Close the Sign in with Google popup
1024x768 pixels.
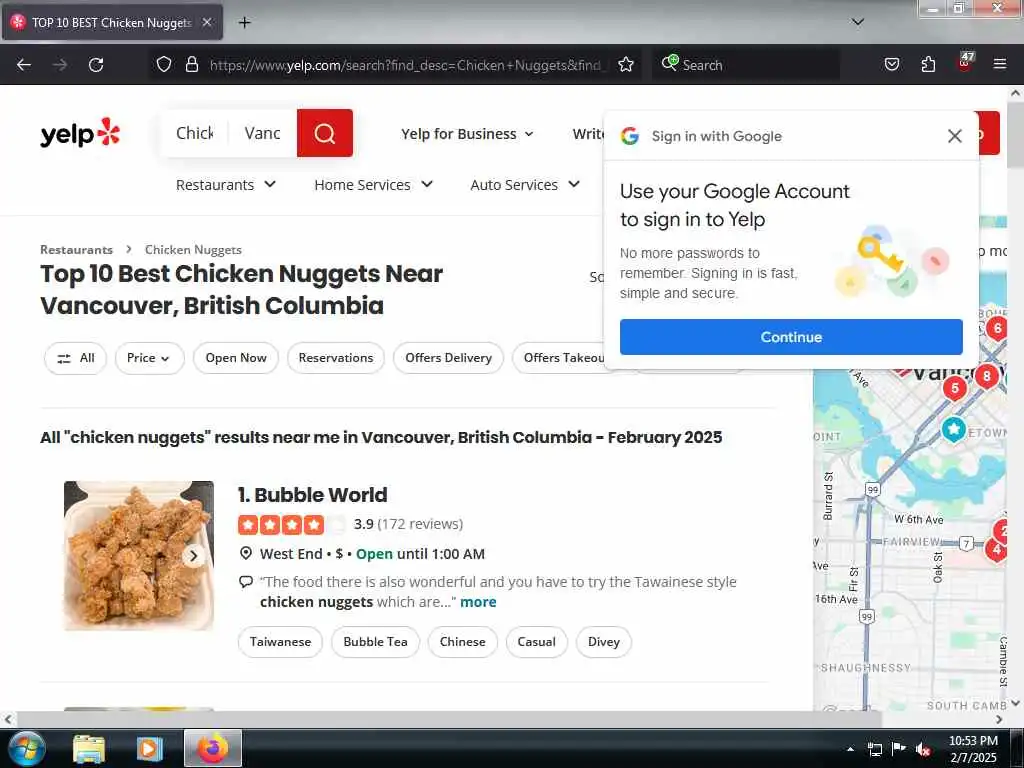click(954, 136)
